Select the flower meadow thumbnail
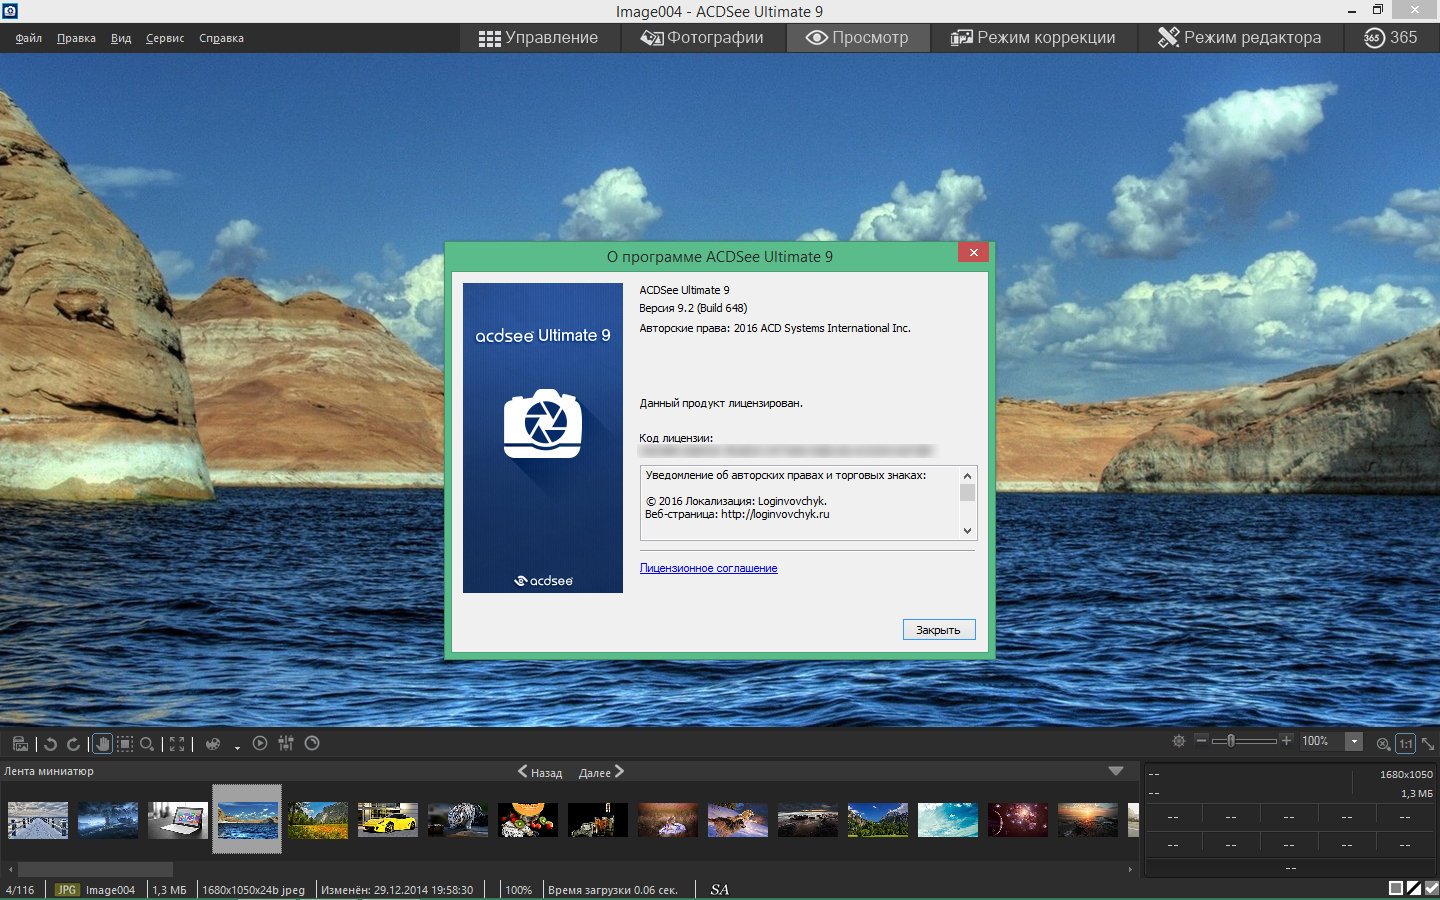 pos(318,820)
